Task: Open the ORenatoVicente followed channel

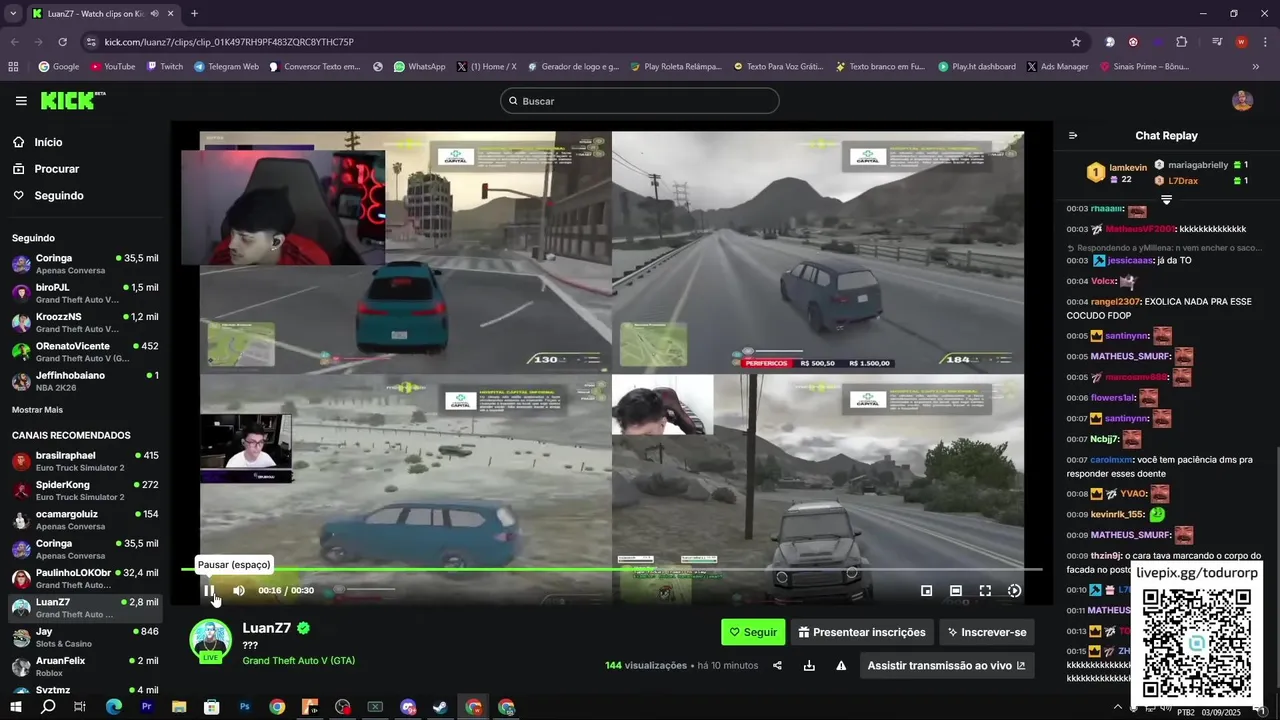Action: (x=85, y=352)
